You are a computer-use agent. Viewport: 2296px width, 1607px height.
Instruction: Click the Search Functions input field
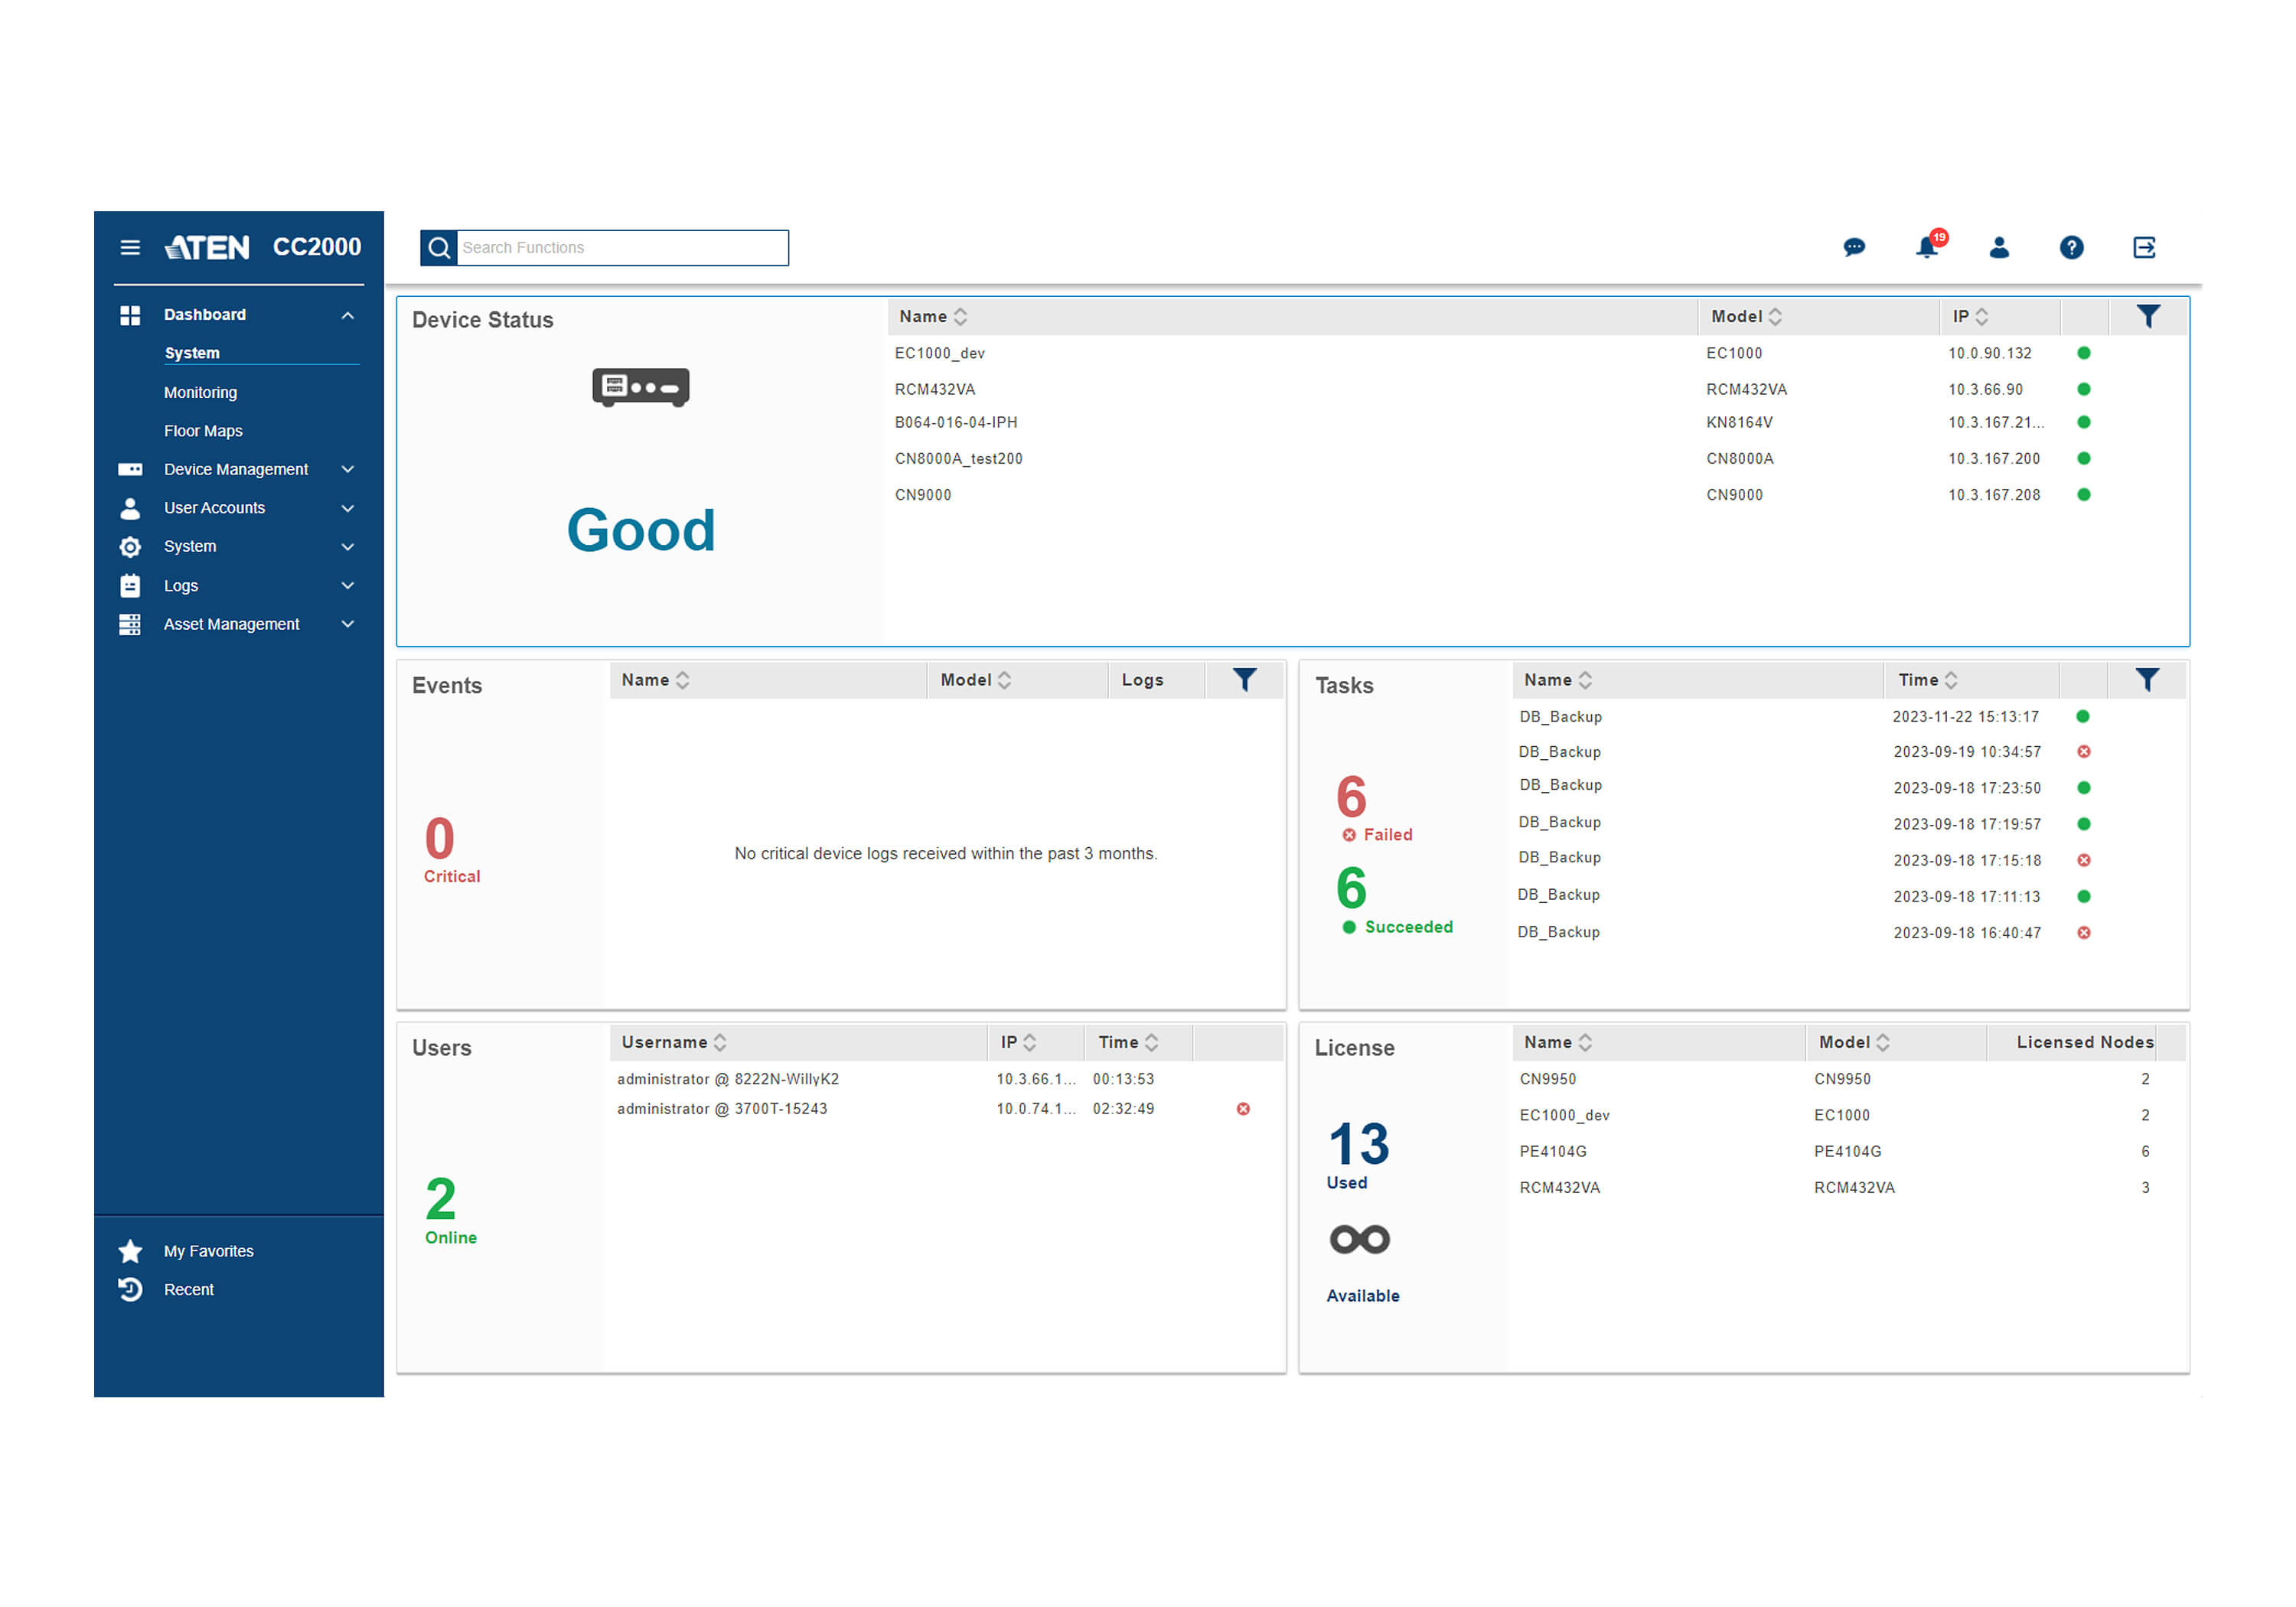pos(621,248)
